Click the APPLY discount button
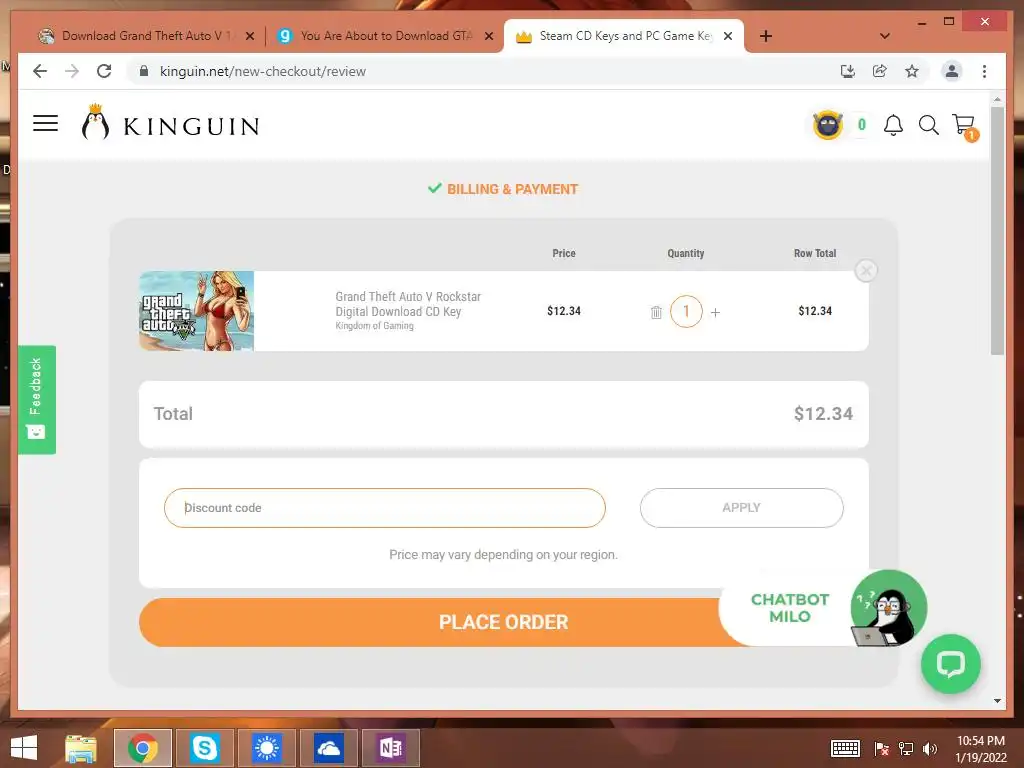This screenshot has height=768, width=1024. click(x=741, y=507)
